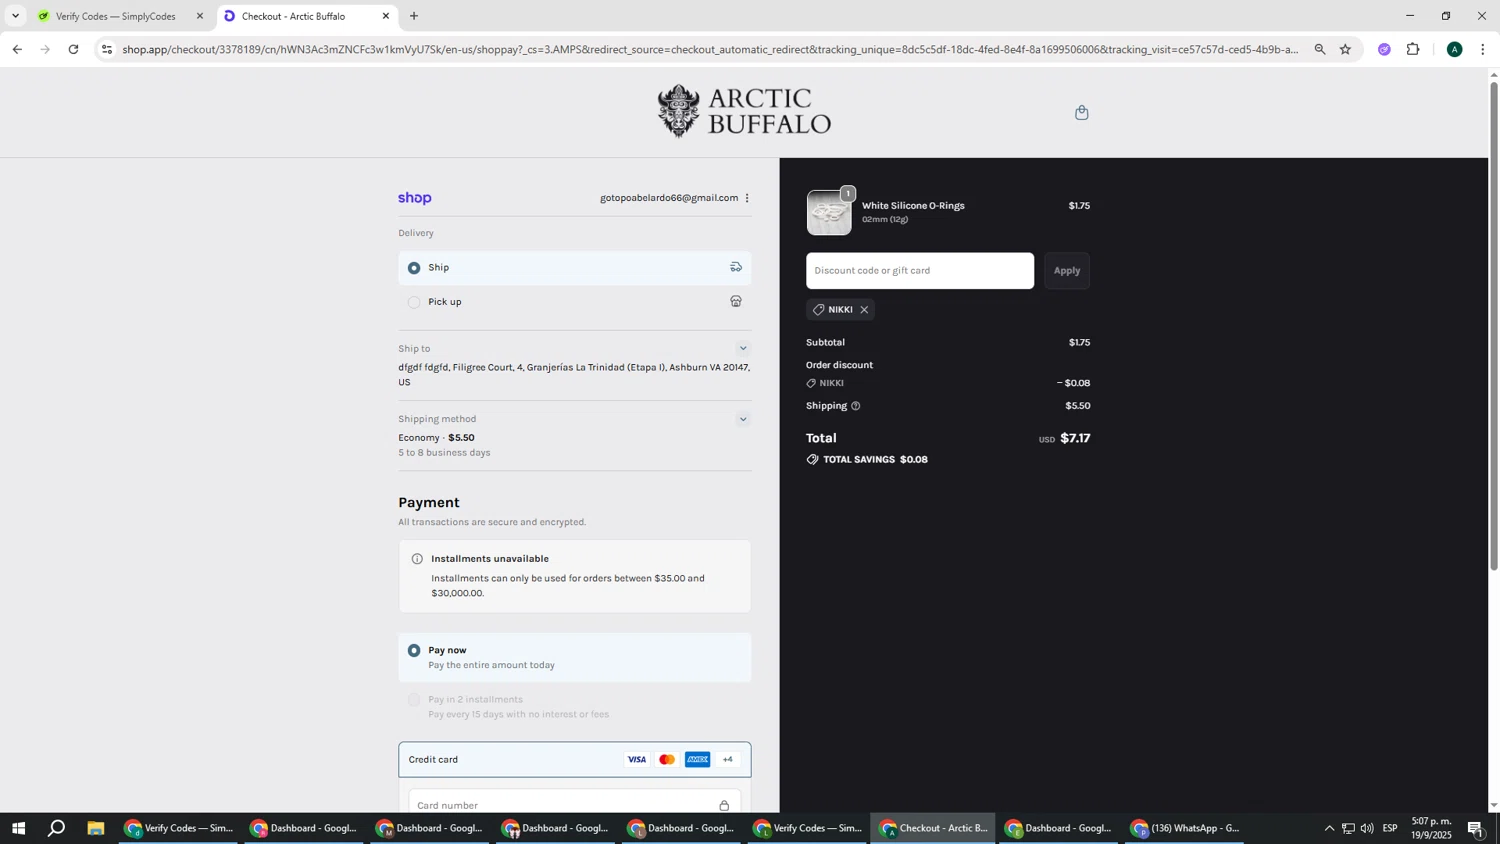Open Windows taskbar search
Image resolution: width=1500 pixels, height=844 pixels.
tap(57, 828)
